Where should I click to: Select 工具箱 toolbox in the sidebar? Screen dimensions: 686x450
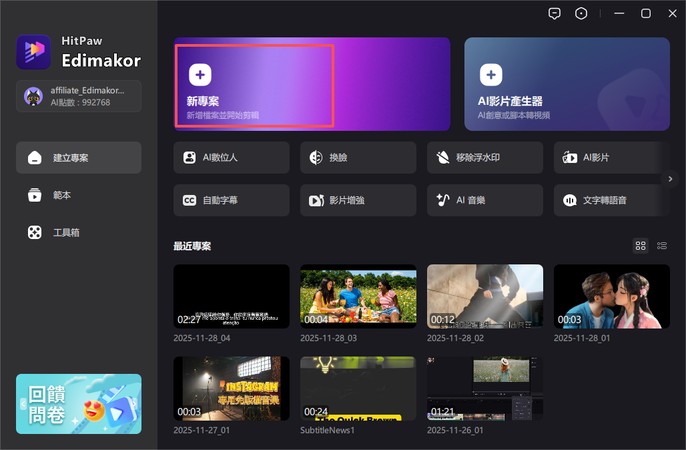click(x=79, y=232)
